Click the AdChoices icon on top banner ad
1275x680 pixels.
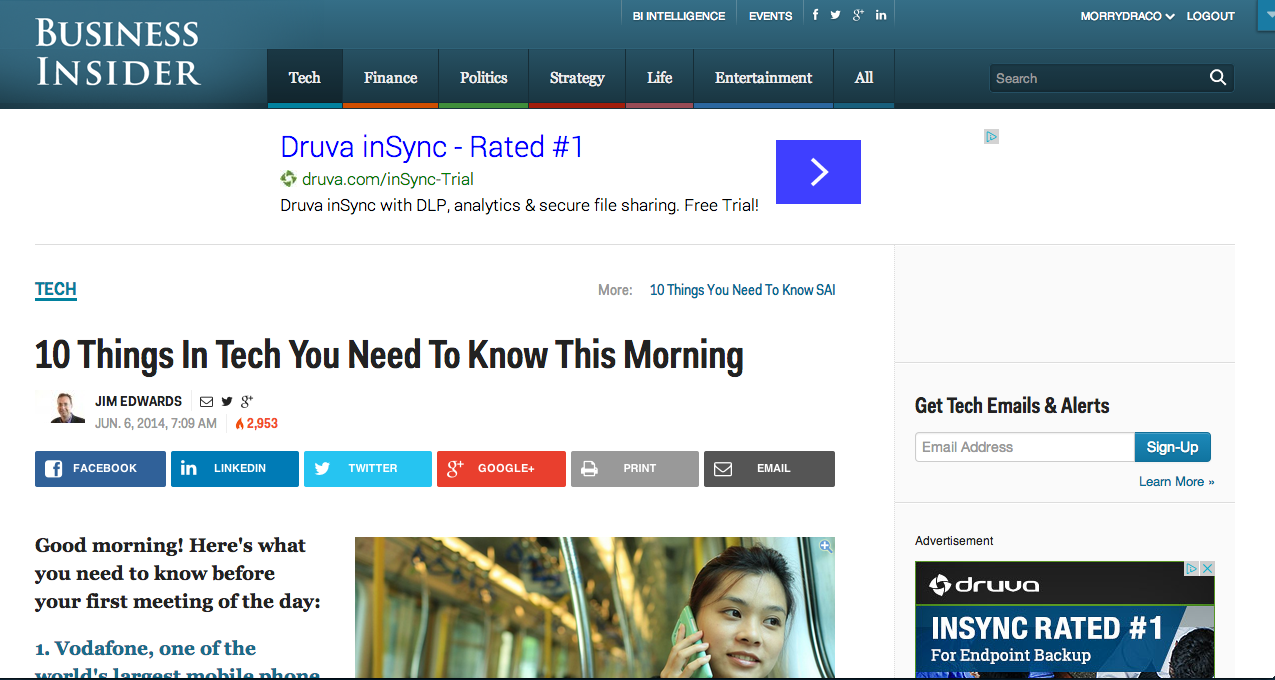[x=991, y=136]
